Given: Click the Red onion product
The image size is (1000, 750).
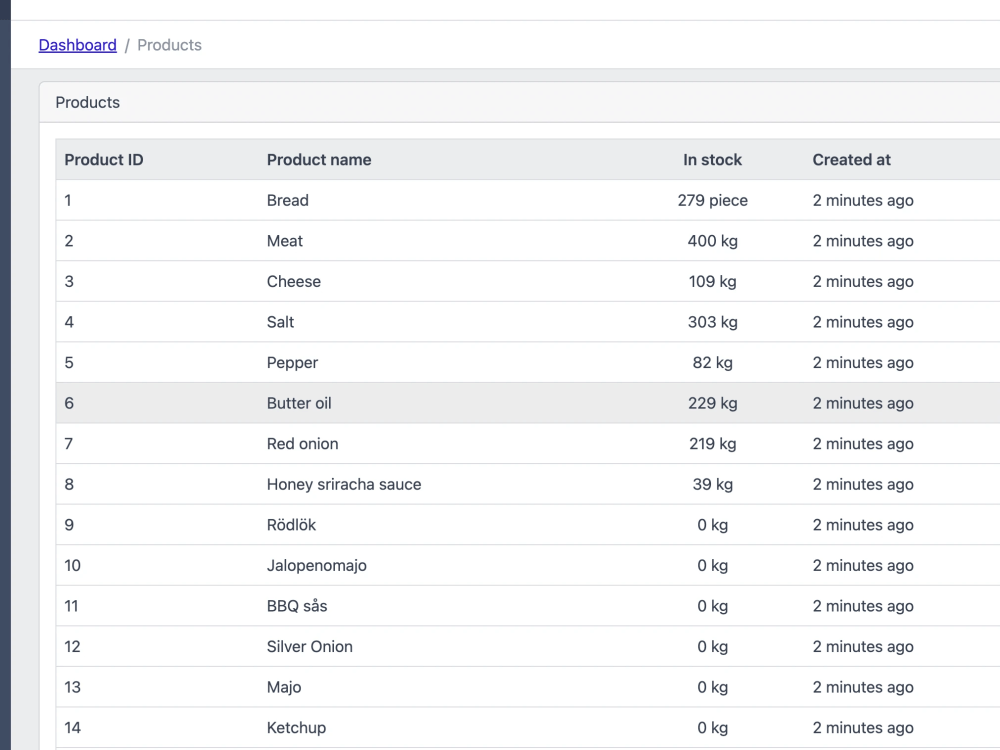Looking at the screenshot, I should click(302, 443).
